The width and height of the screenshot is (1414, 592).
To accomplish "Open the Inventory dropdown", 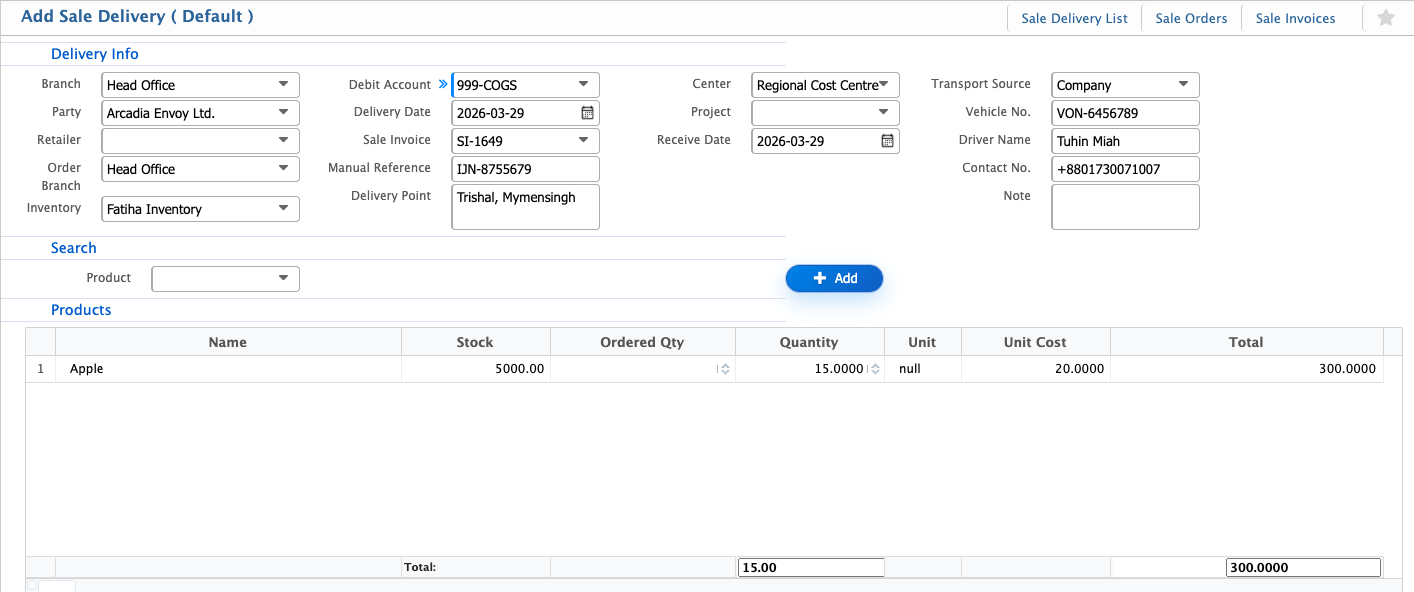I will point(283,209).
